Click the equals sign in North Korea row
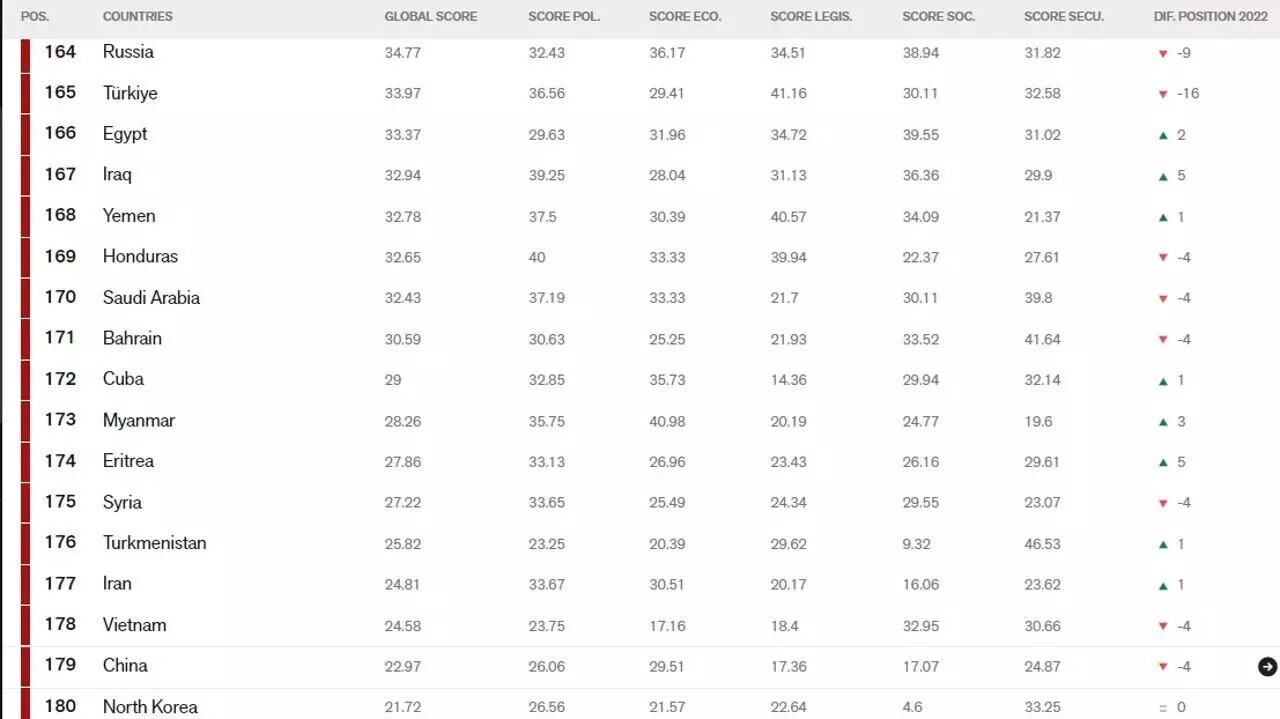 click(x=1163, y=708)
